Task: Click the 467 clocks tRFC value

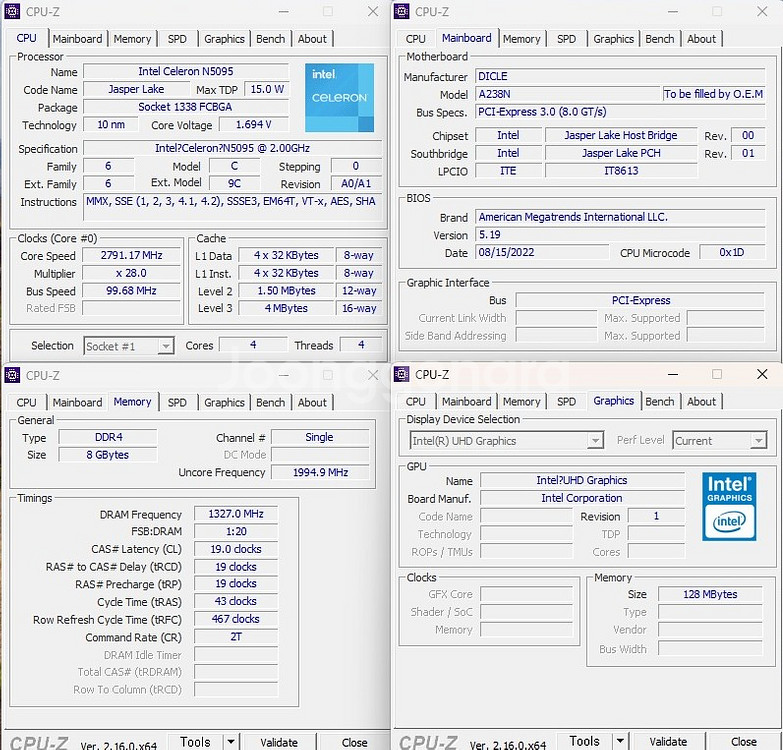Action: point(236,619)
